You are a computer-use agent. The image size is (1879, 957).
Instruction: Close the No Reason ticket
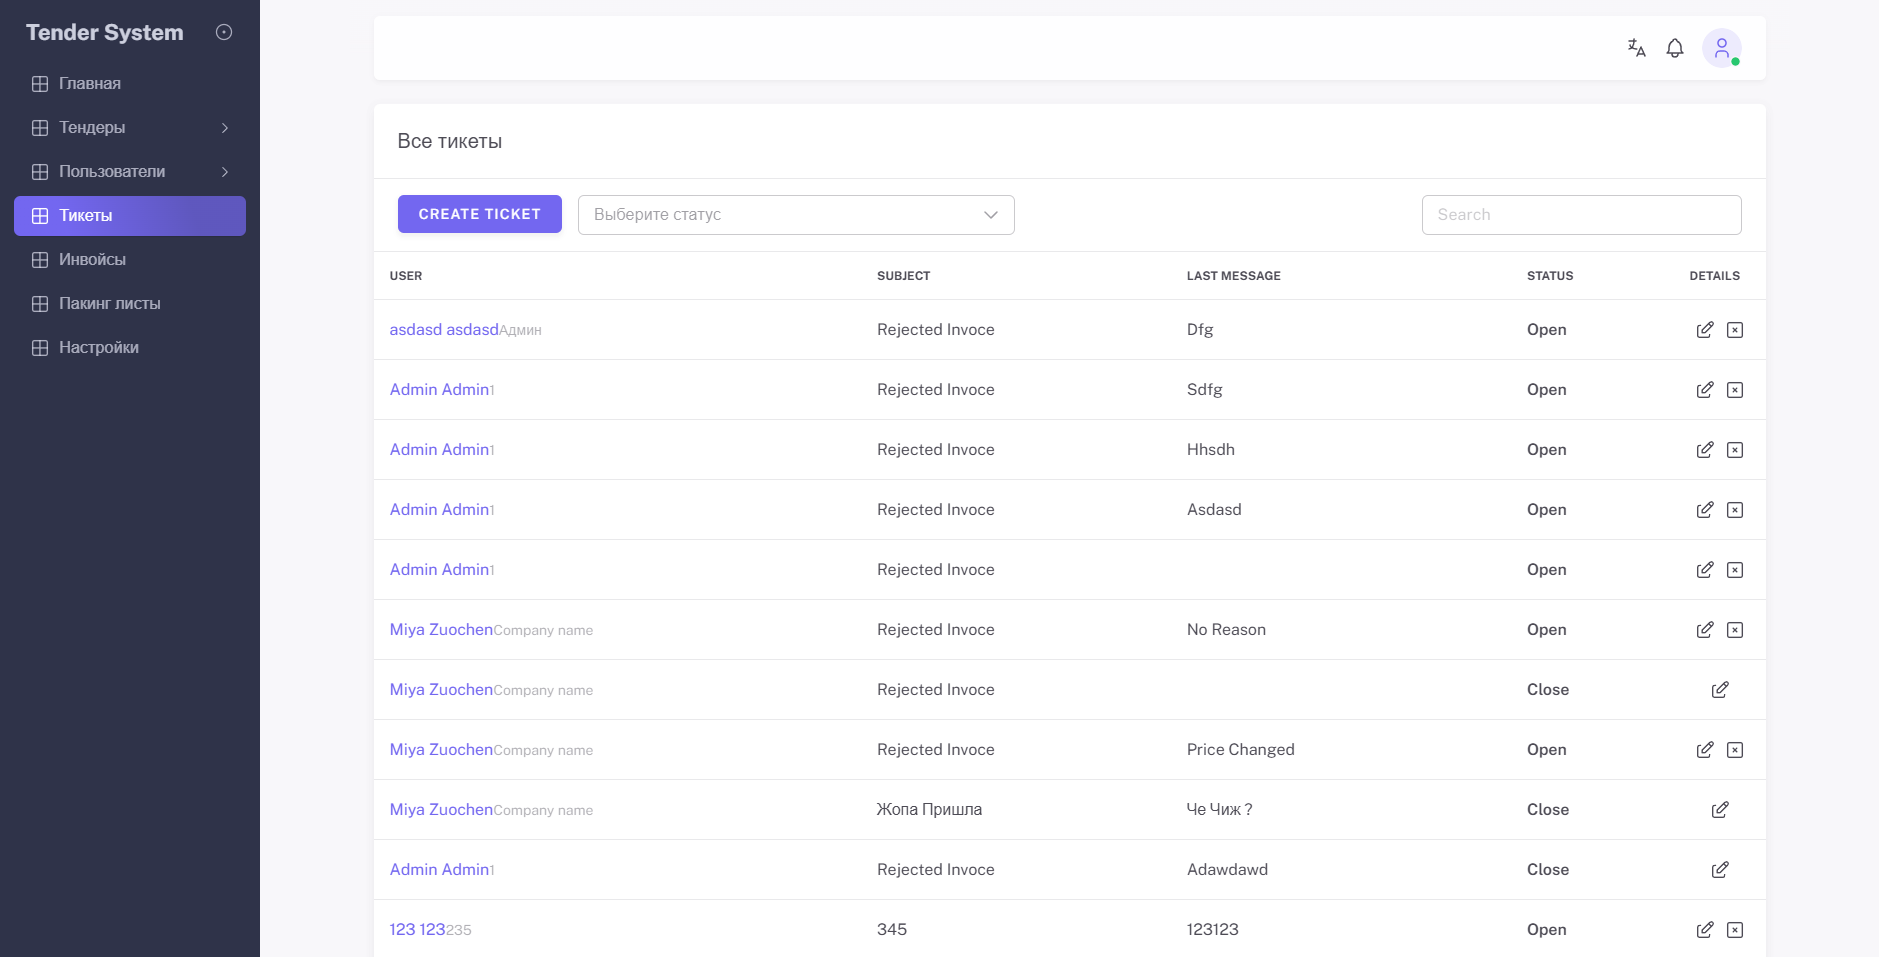click(1735, 630)
